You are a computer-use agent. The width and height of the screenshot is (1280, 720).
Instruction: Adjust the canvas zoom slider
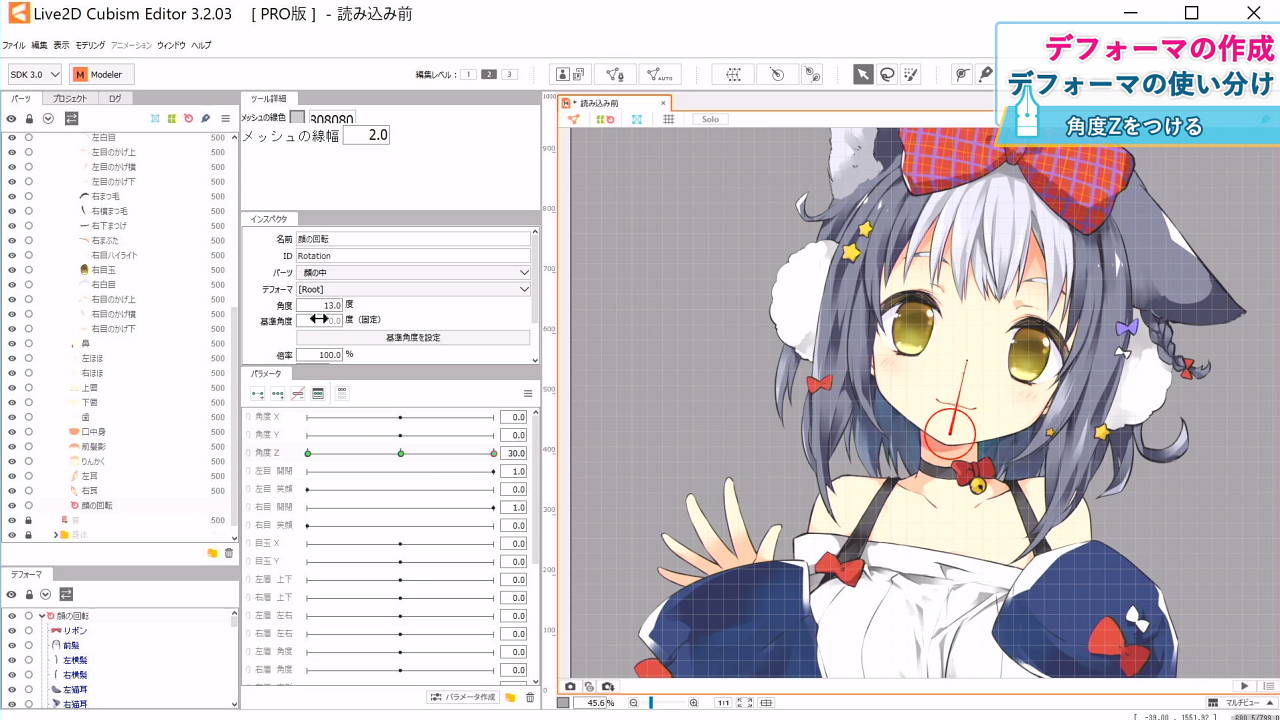point(666,703)
